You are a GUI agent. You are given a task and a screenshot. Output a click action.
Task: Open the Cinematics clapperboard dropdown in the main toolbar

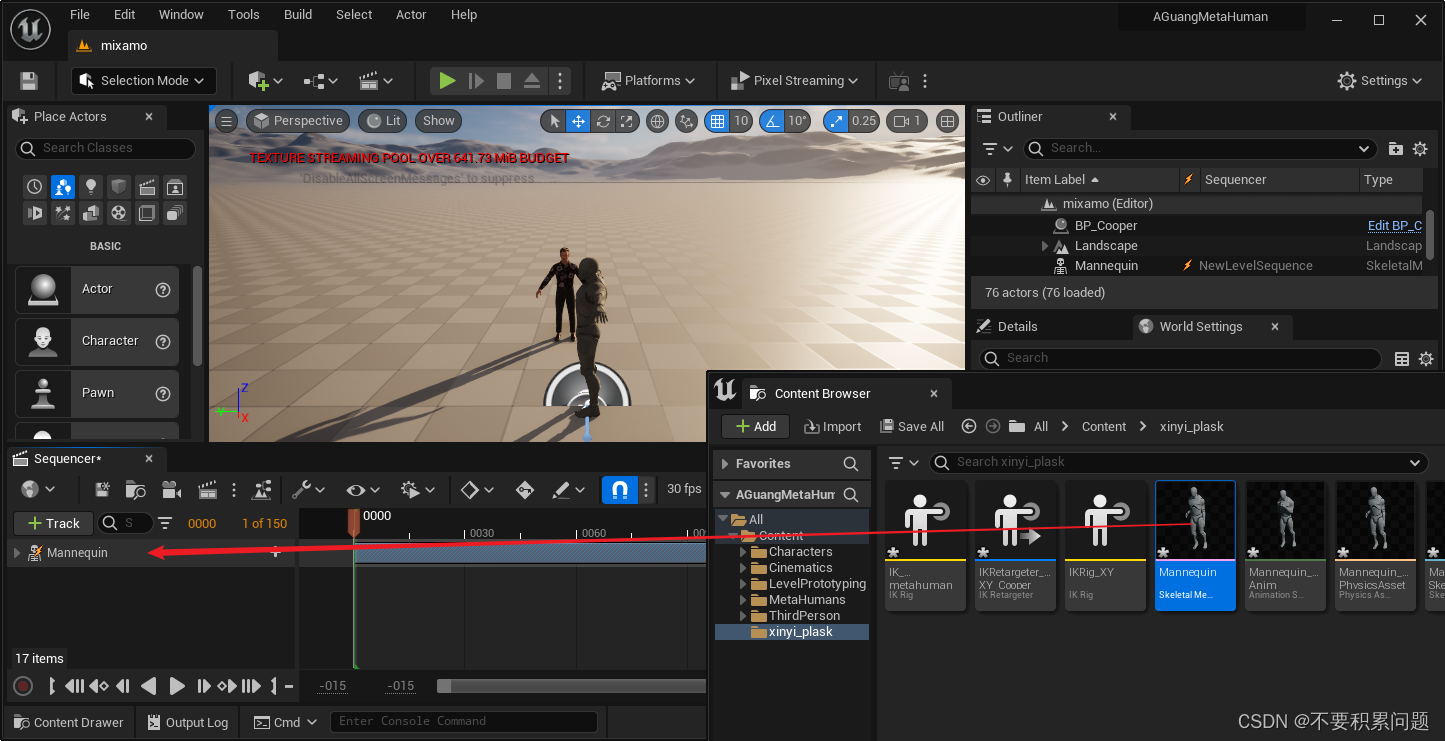click(376, 81)
